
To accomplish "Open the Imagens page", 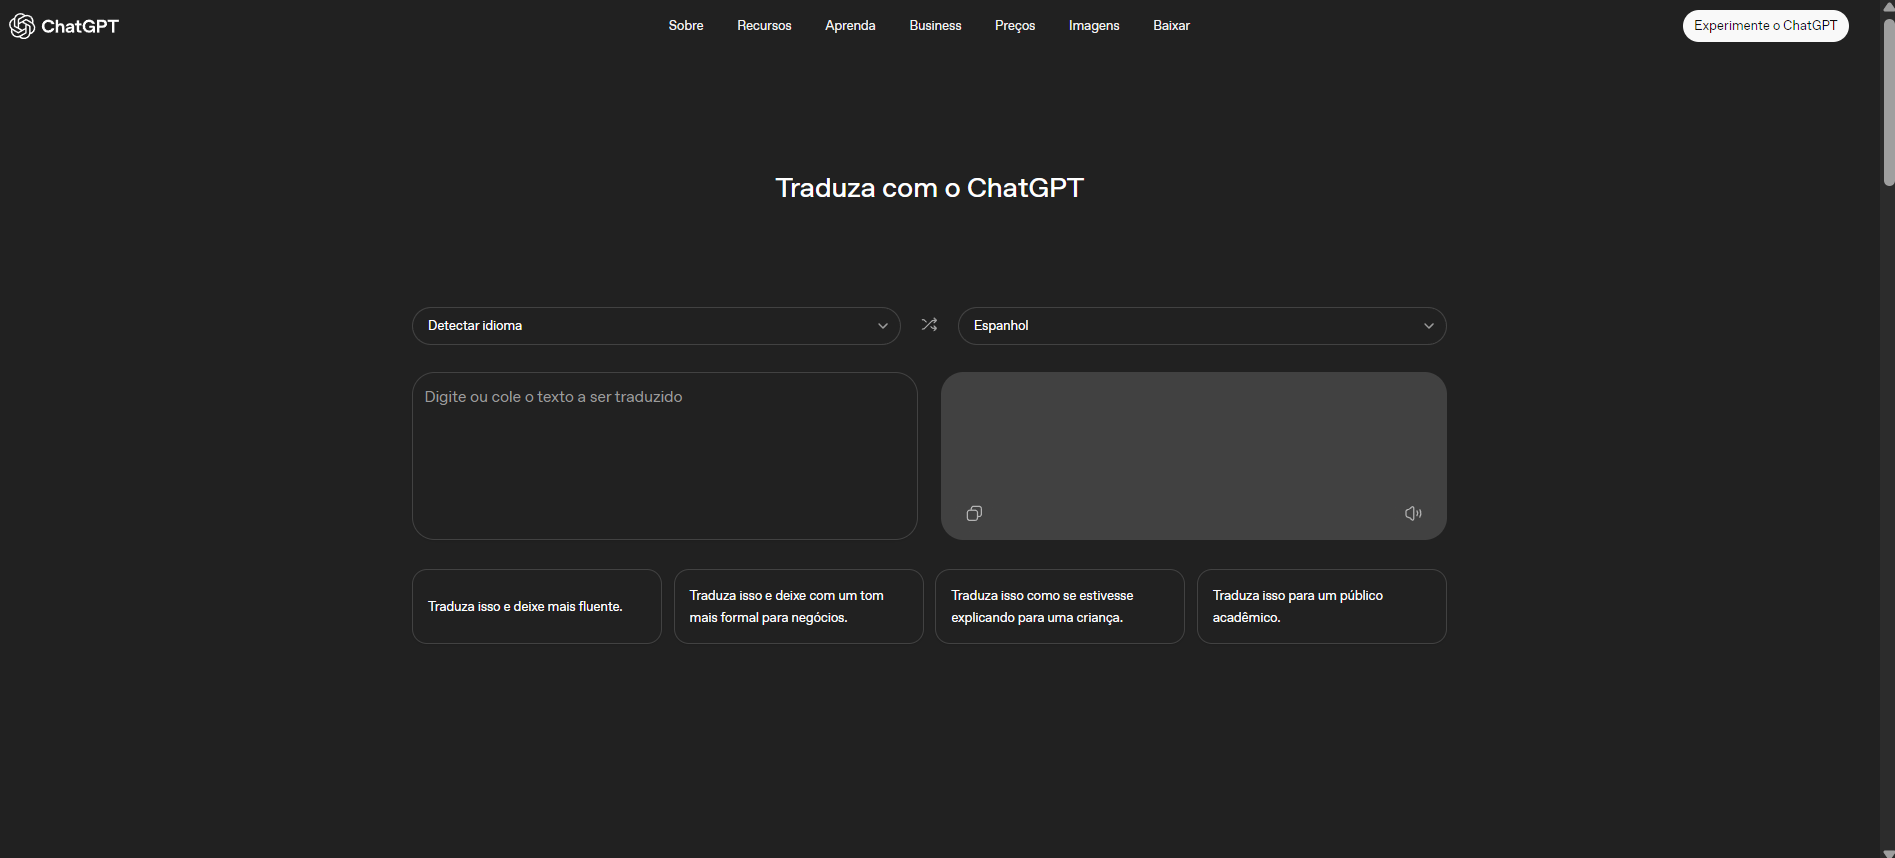I will (1094, 26).
